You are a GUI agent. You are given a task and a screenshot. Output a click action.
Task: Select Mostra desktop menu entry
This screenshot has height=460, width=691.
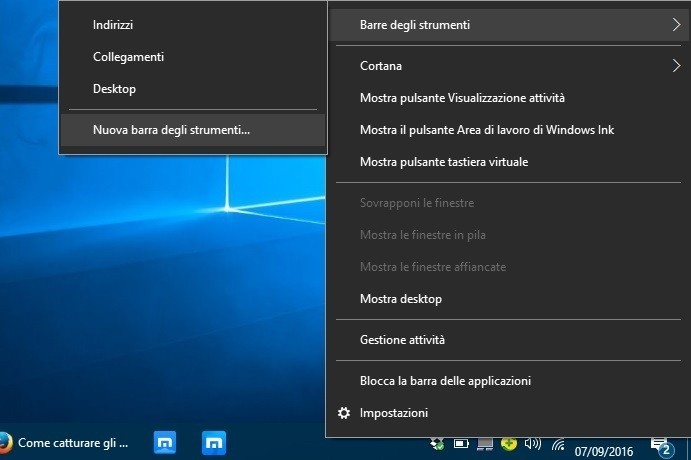click(x=400, y=299)
